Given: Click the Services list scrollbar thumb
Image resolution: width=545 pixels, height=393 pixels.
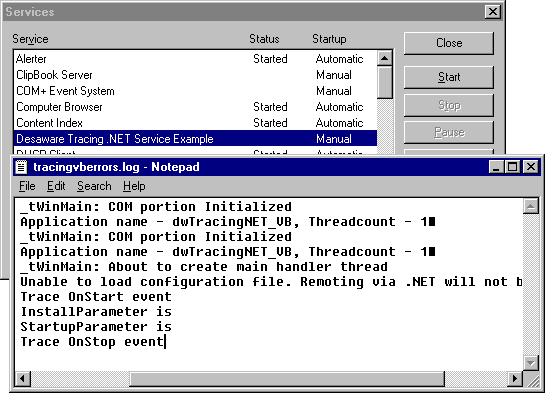Looking at the screenshot, I should (384, 83).
